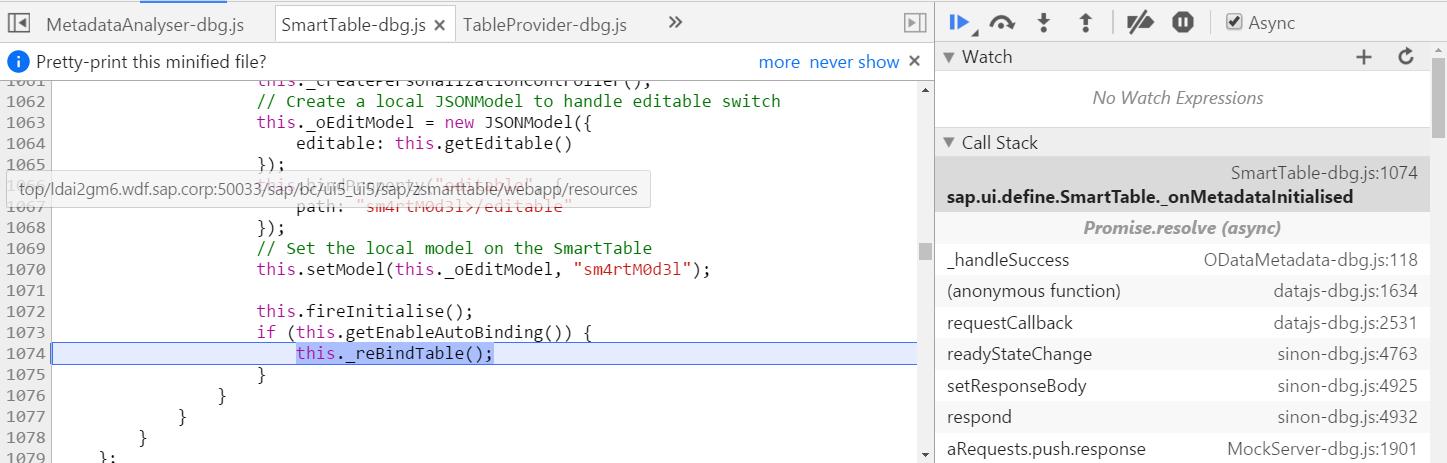Toggle the file navigator sidebar icon
This screenshot has height=463, width=1447.
(x=18, y=22)
